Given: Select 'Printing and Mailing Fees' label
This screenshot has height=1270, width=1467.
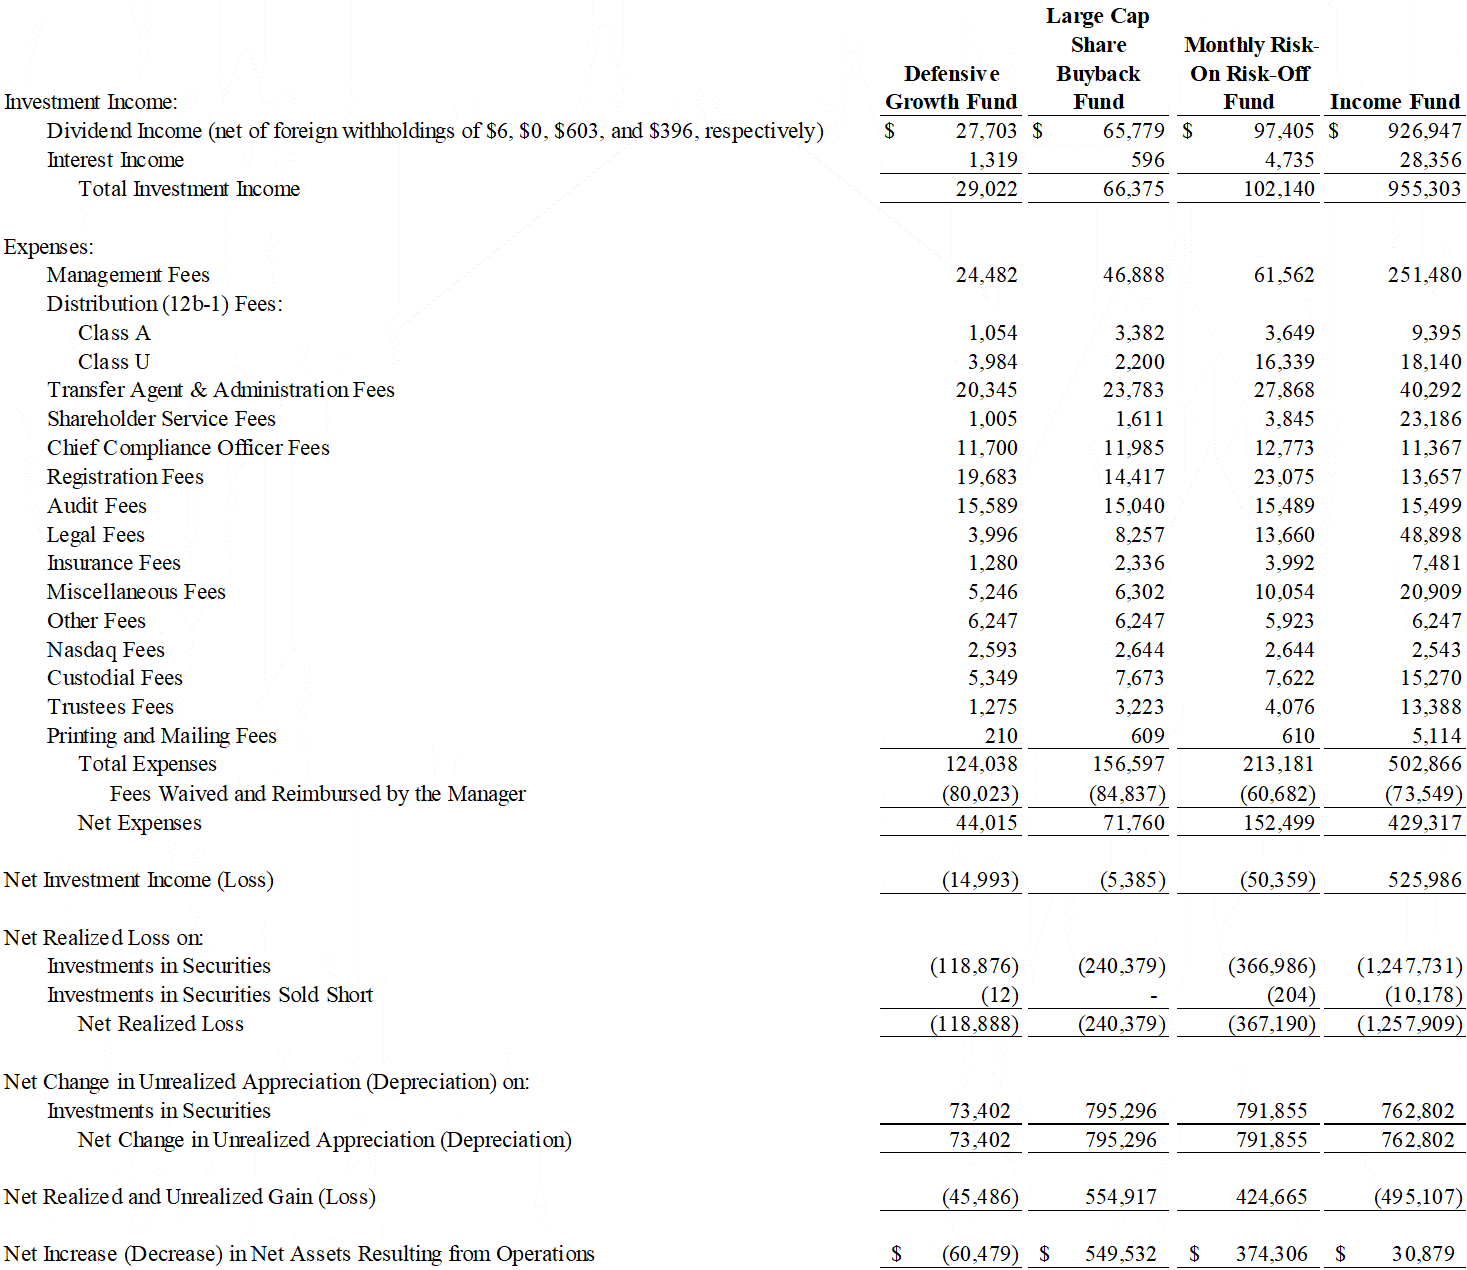Looking at the screenshot, I should coord(162,736).
